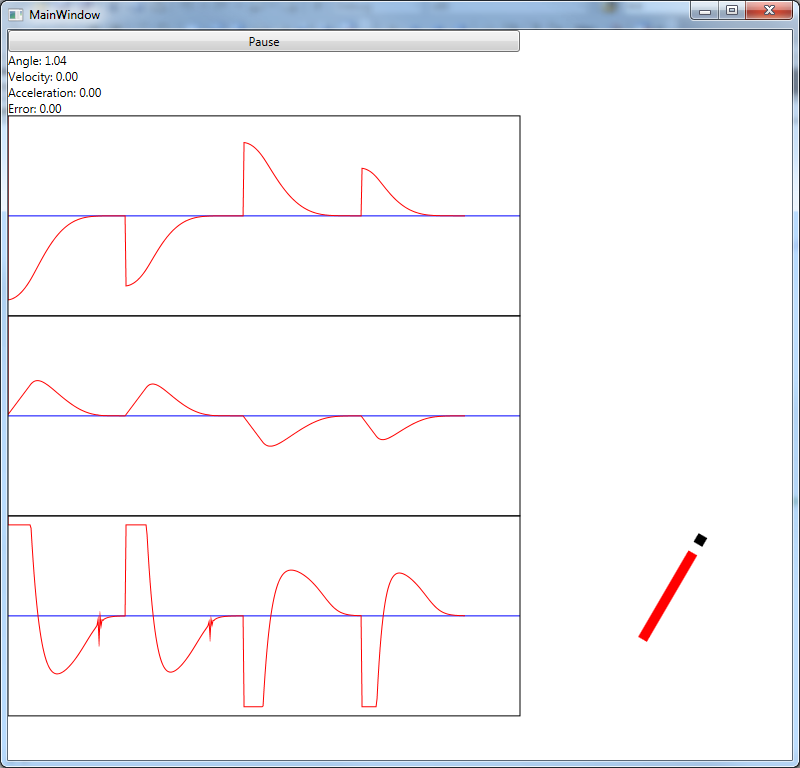Click the second small spike in bottom graph

coord(210,628)
